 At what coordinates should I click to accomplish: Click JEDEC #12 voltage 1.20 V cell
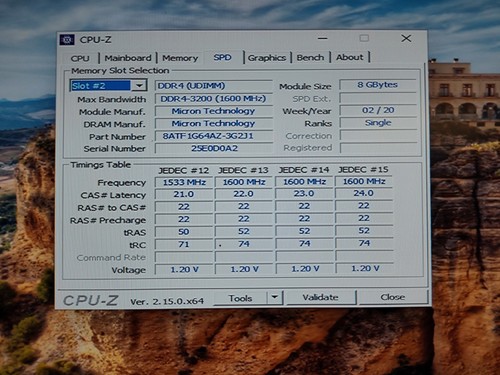point(184,269)
